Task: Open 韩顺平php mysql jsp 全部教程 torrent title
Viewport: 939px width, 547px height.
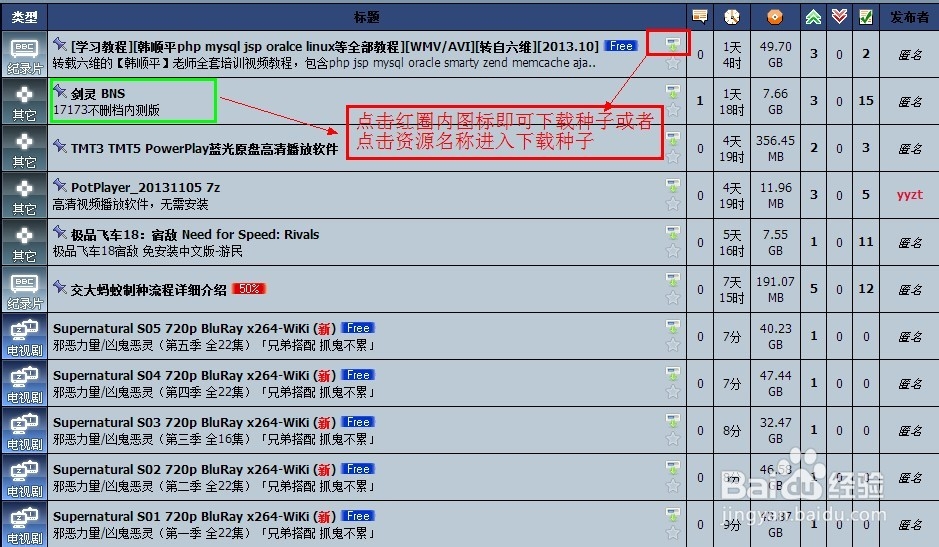Action: pyautogui.click(x=335, y=46)
